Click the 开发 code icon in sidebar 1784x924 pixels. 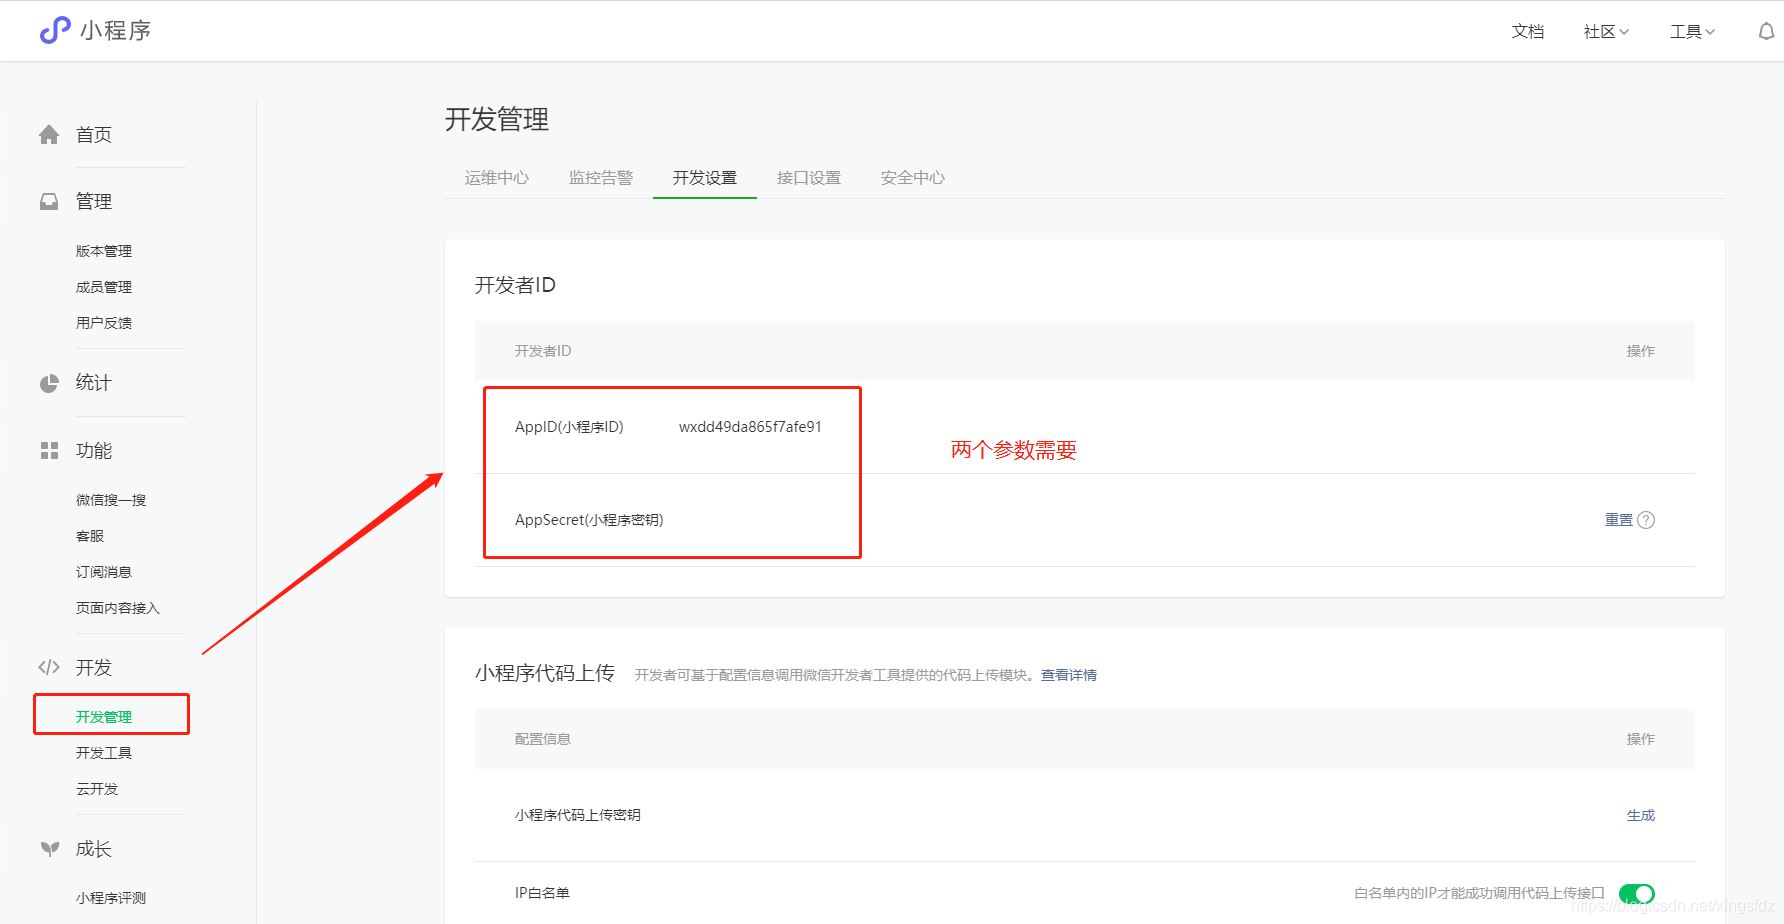48,667
